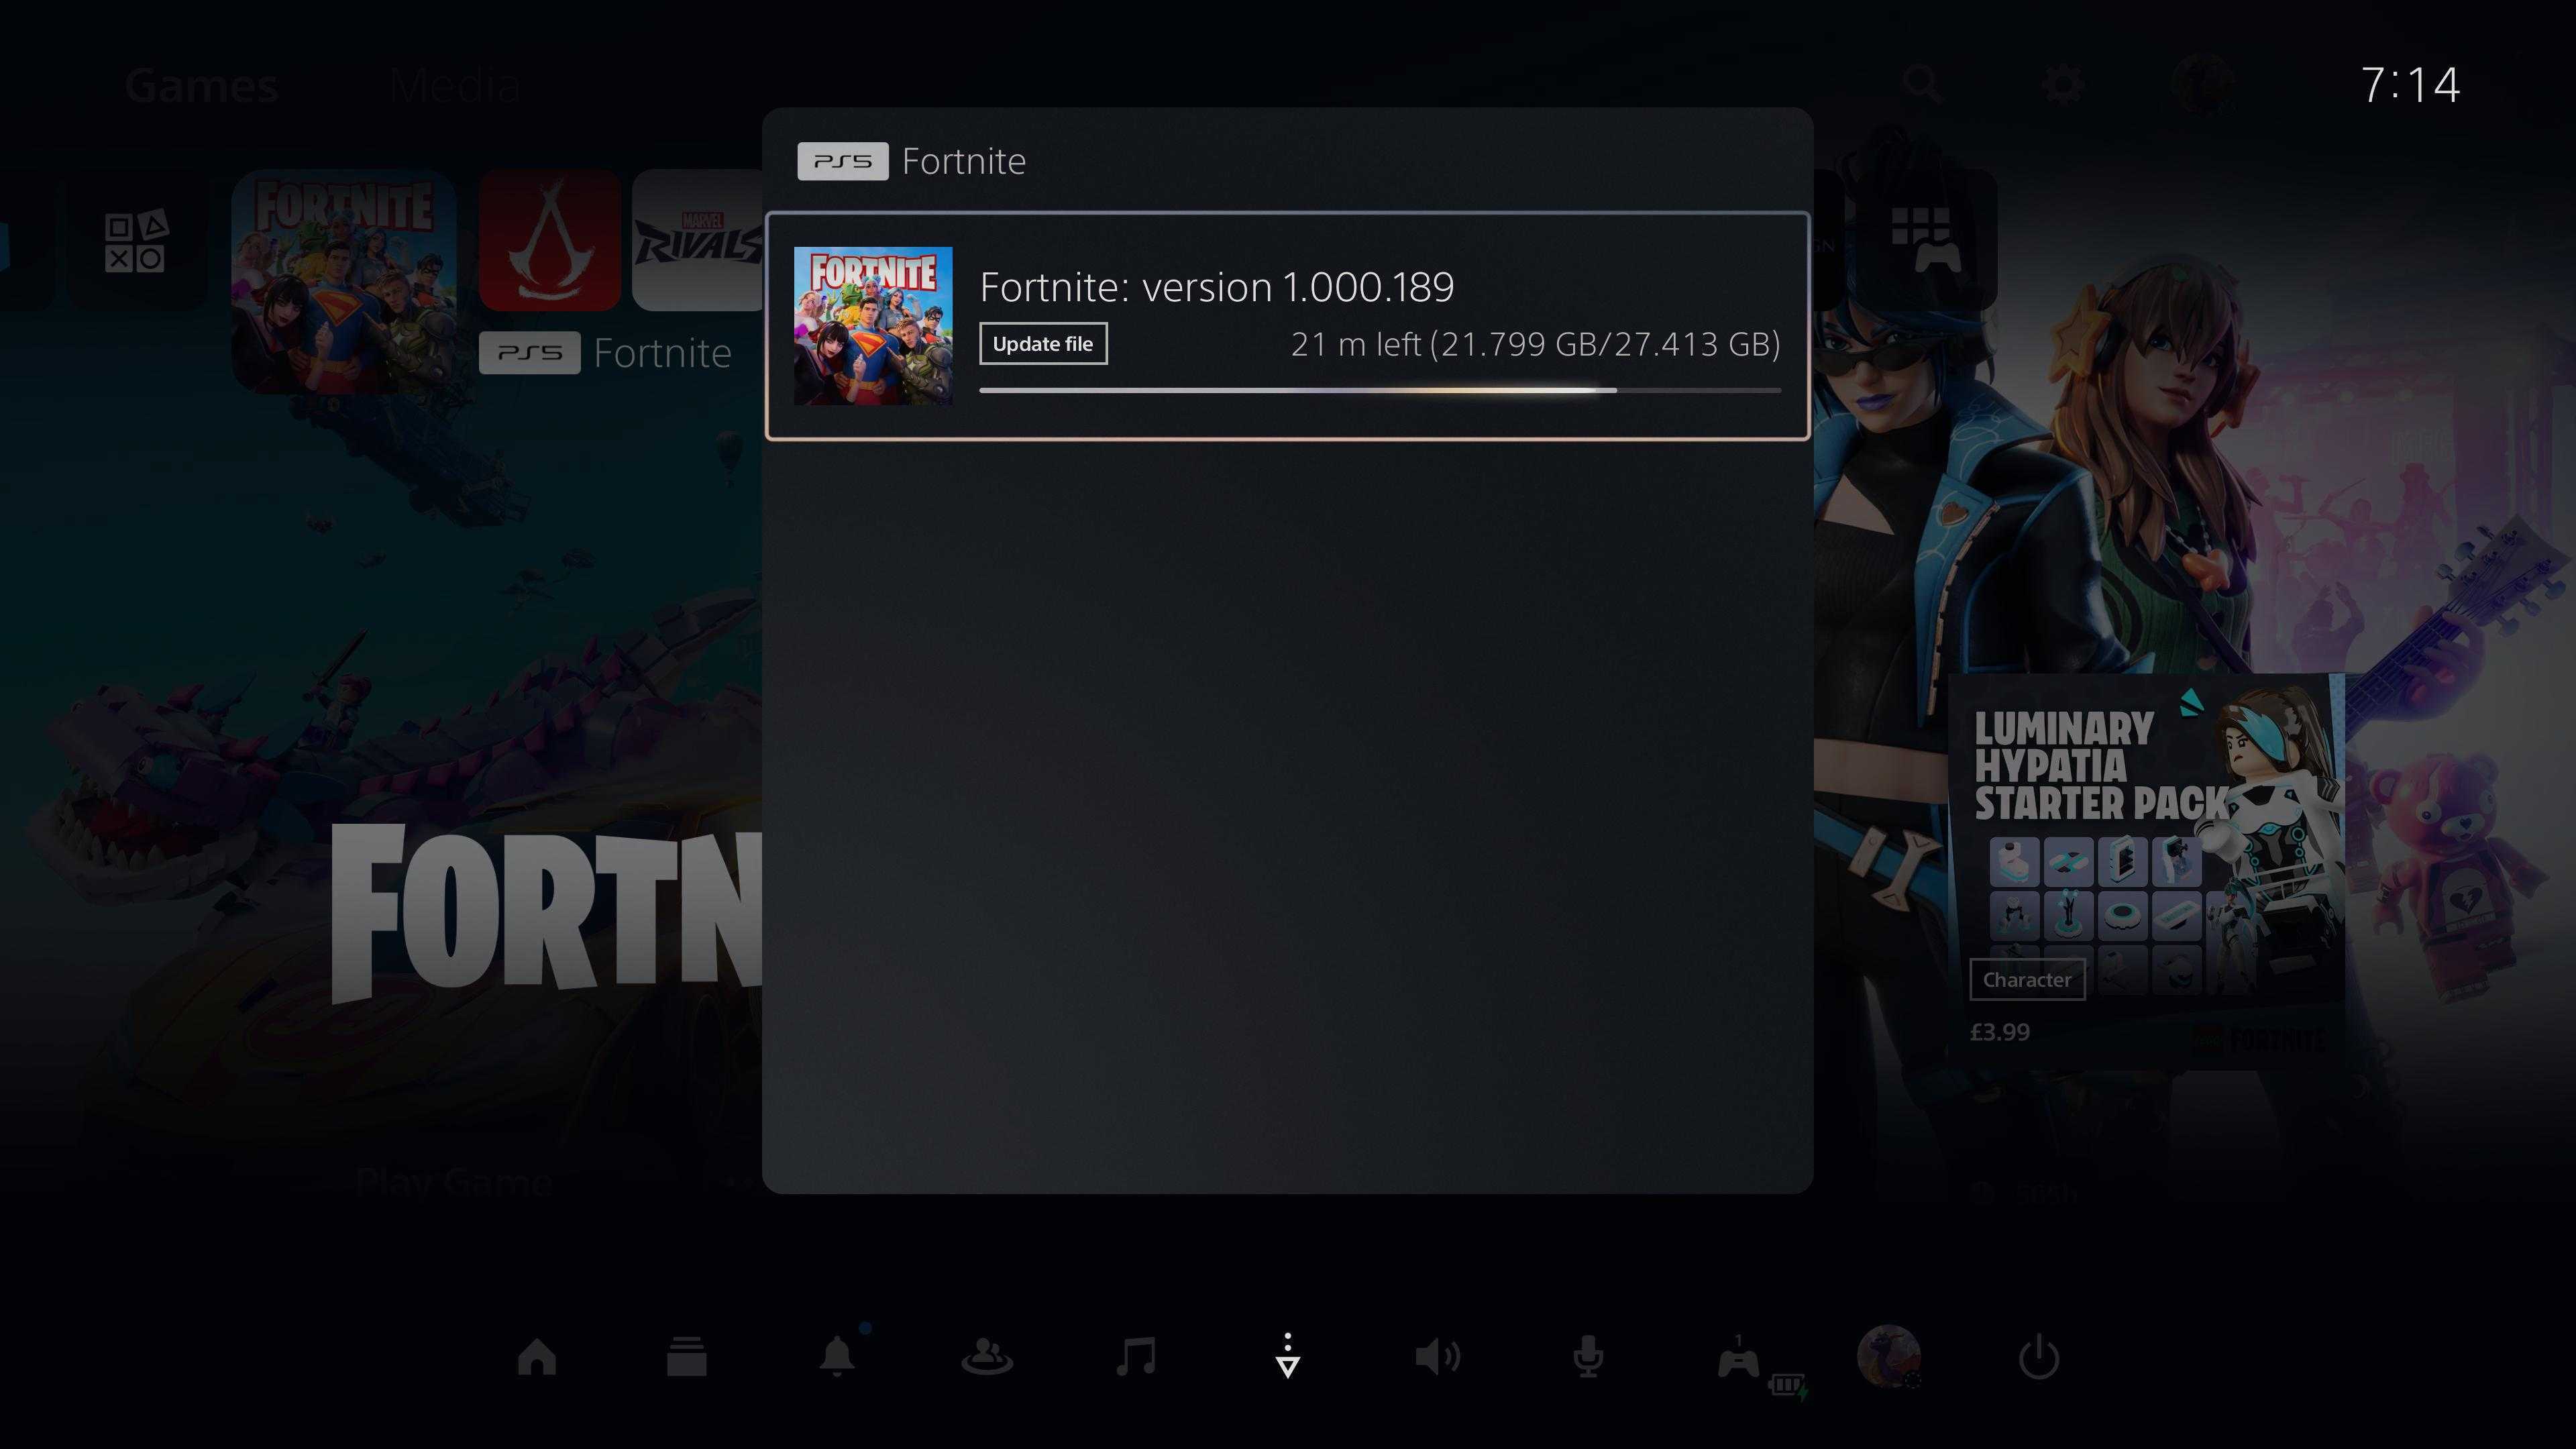
Task: Click the Fortnite title beside PS5 badge on home
Action: (662, 353)
